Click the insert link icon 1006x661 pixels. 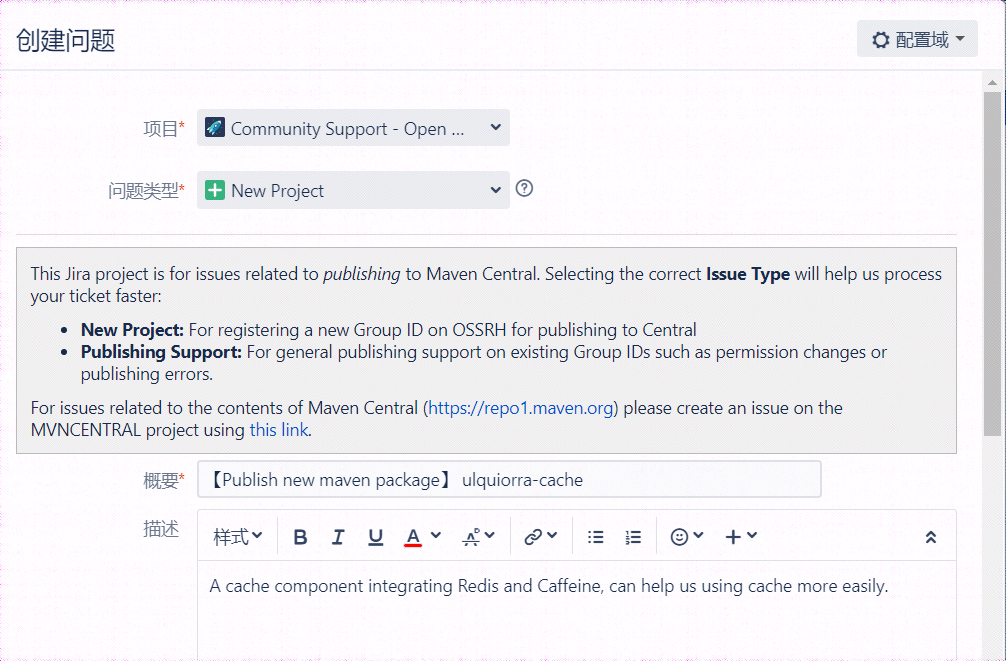[x=533, y=537]
